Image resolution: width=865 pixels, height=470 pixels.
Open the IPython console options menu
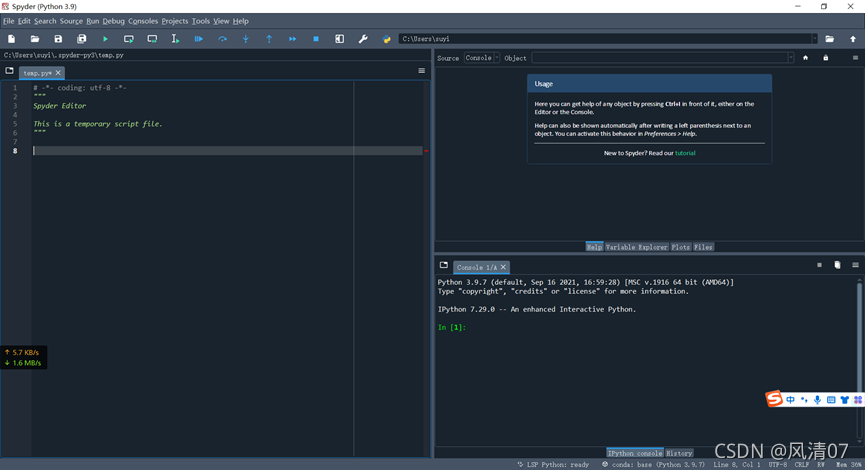855,265
